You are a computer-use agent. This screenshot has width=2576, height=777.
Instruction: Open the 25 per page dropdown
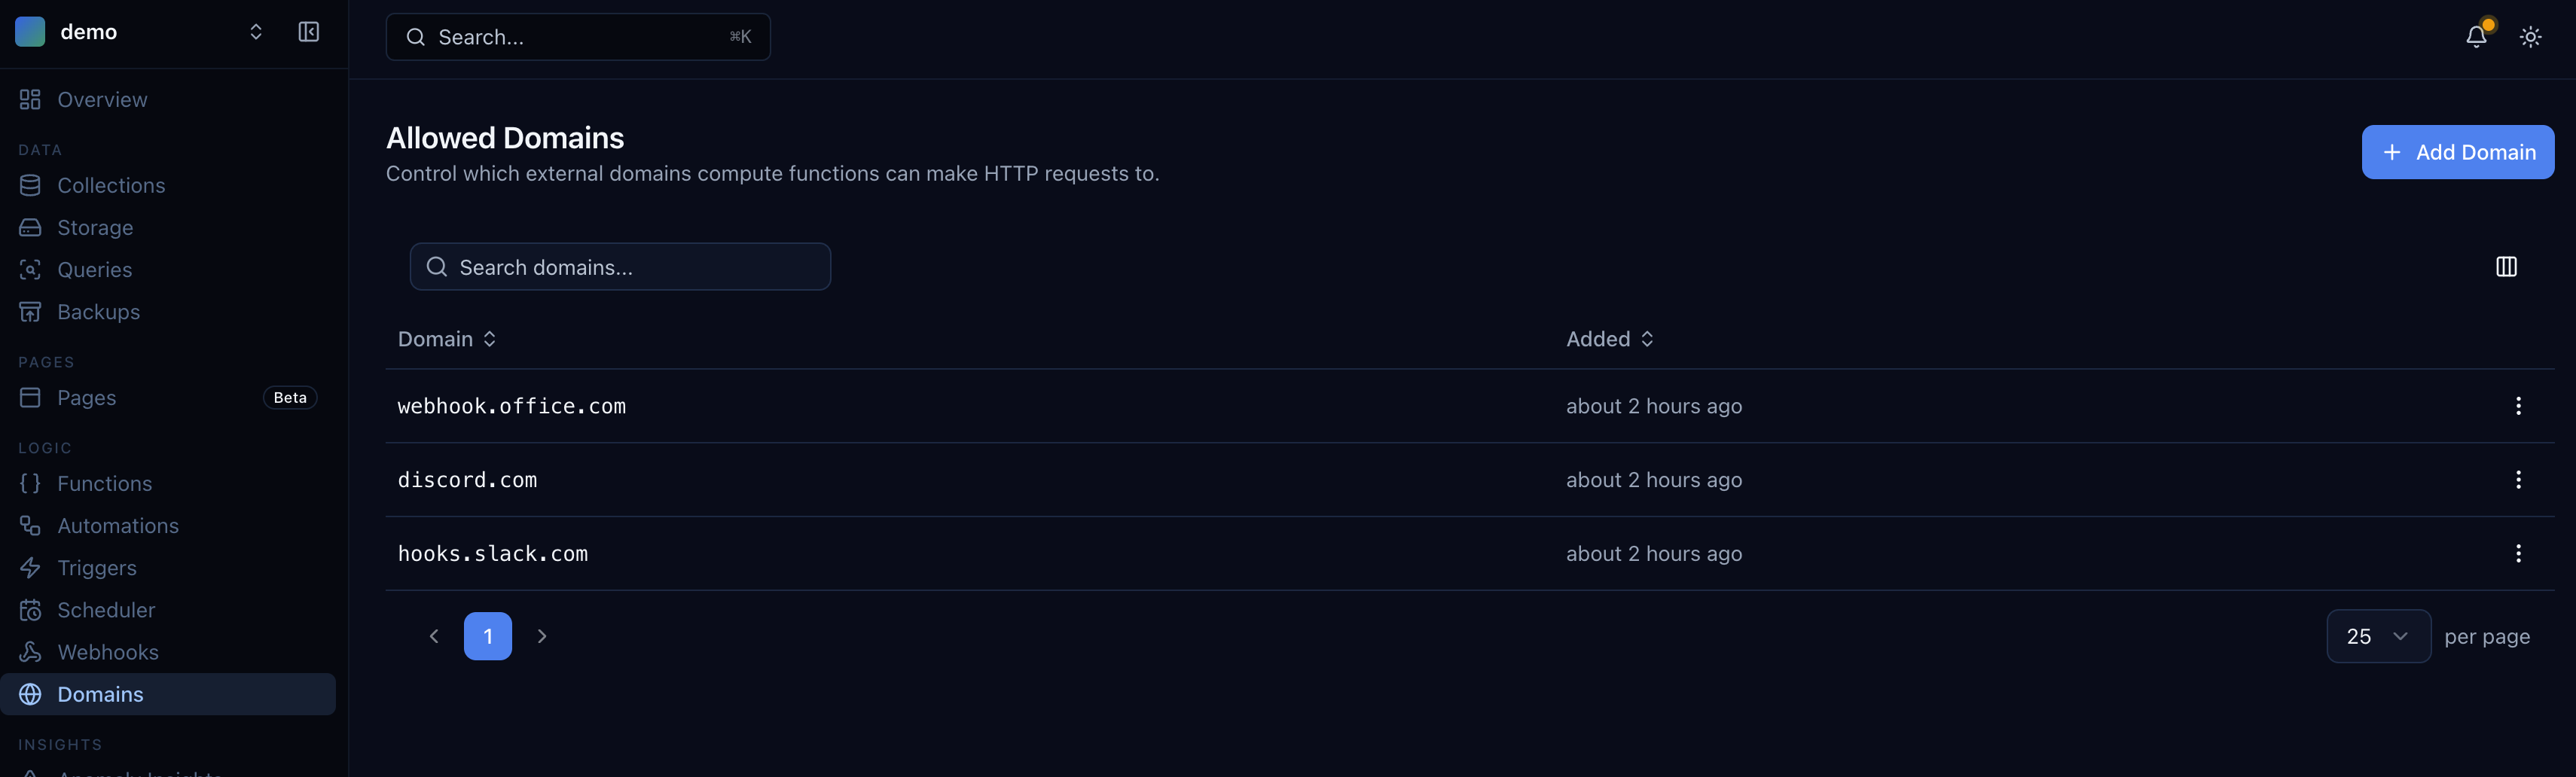tap(2378, 636)
